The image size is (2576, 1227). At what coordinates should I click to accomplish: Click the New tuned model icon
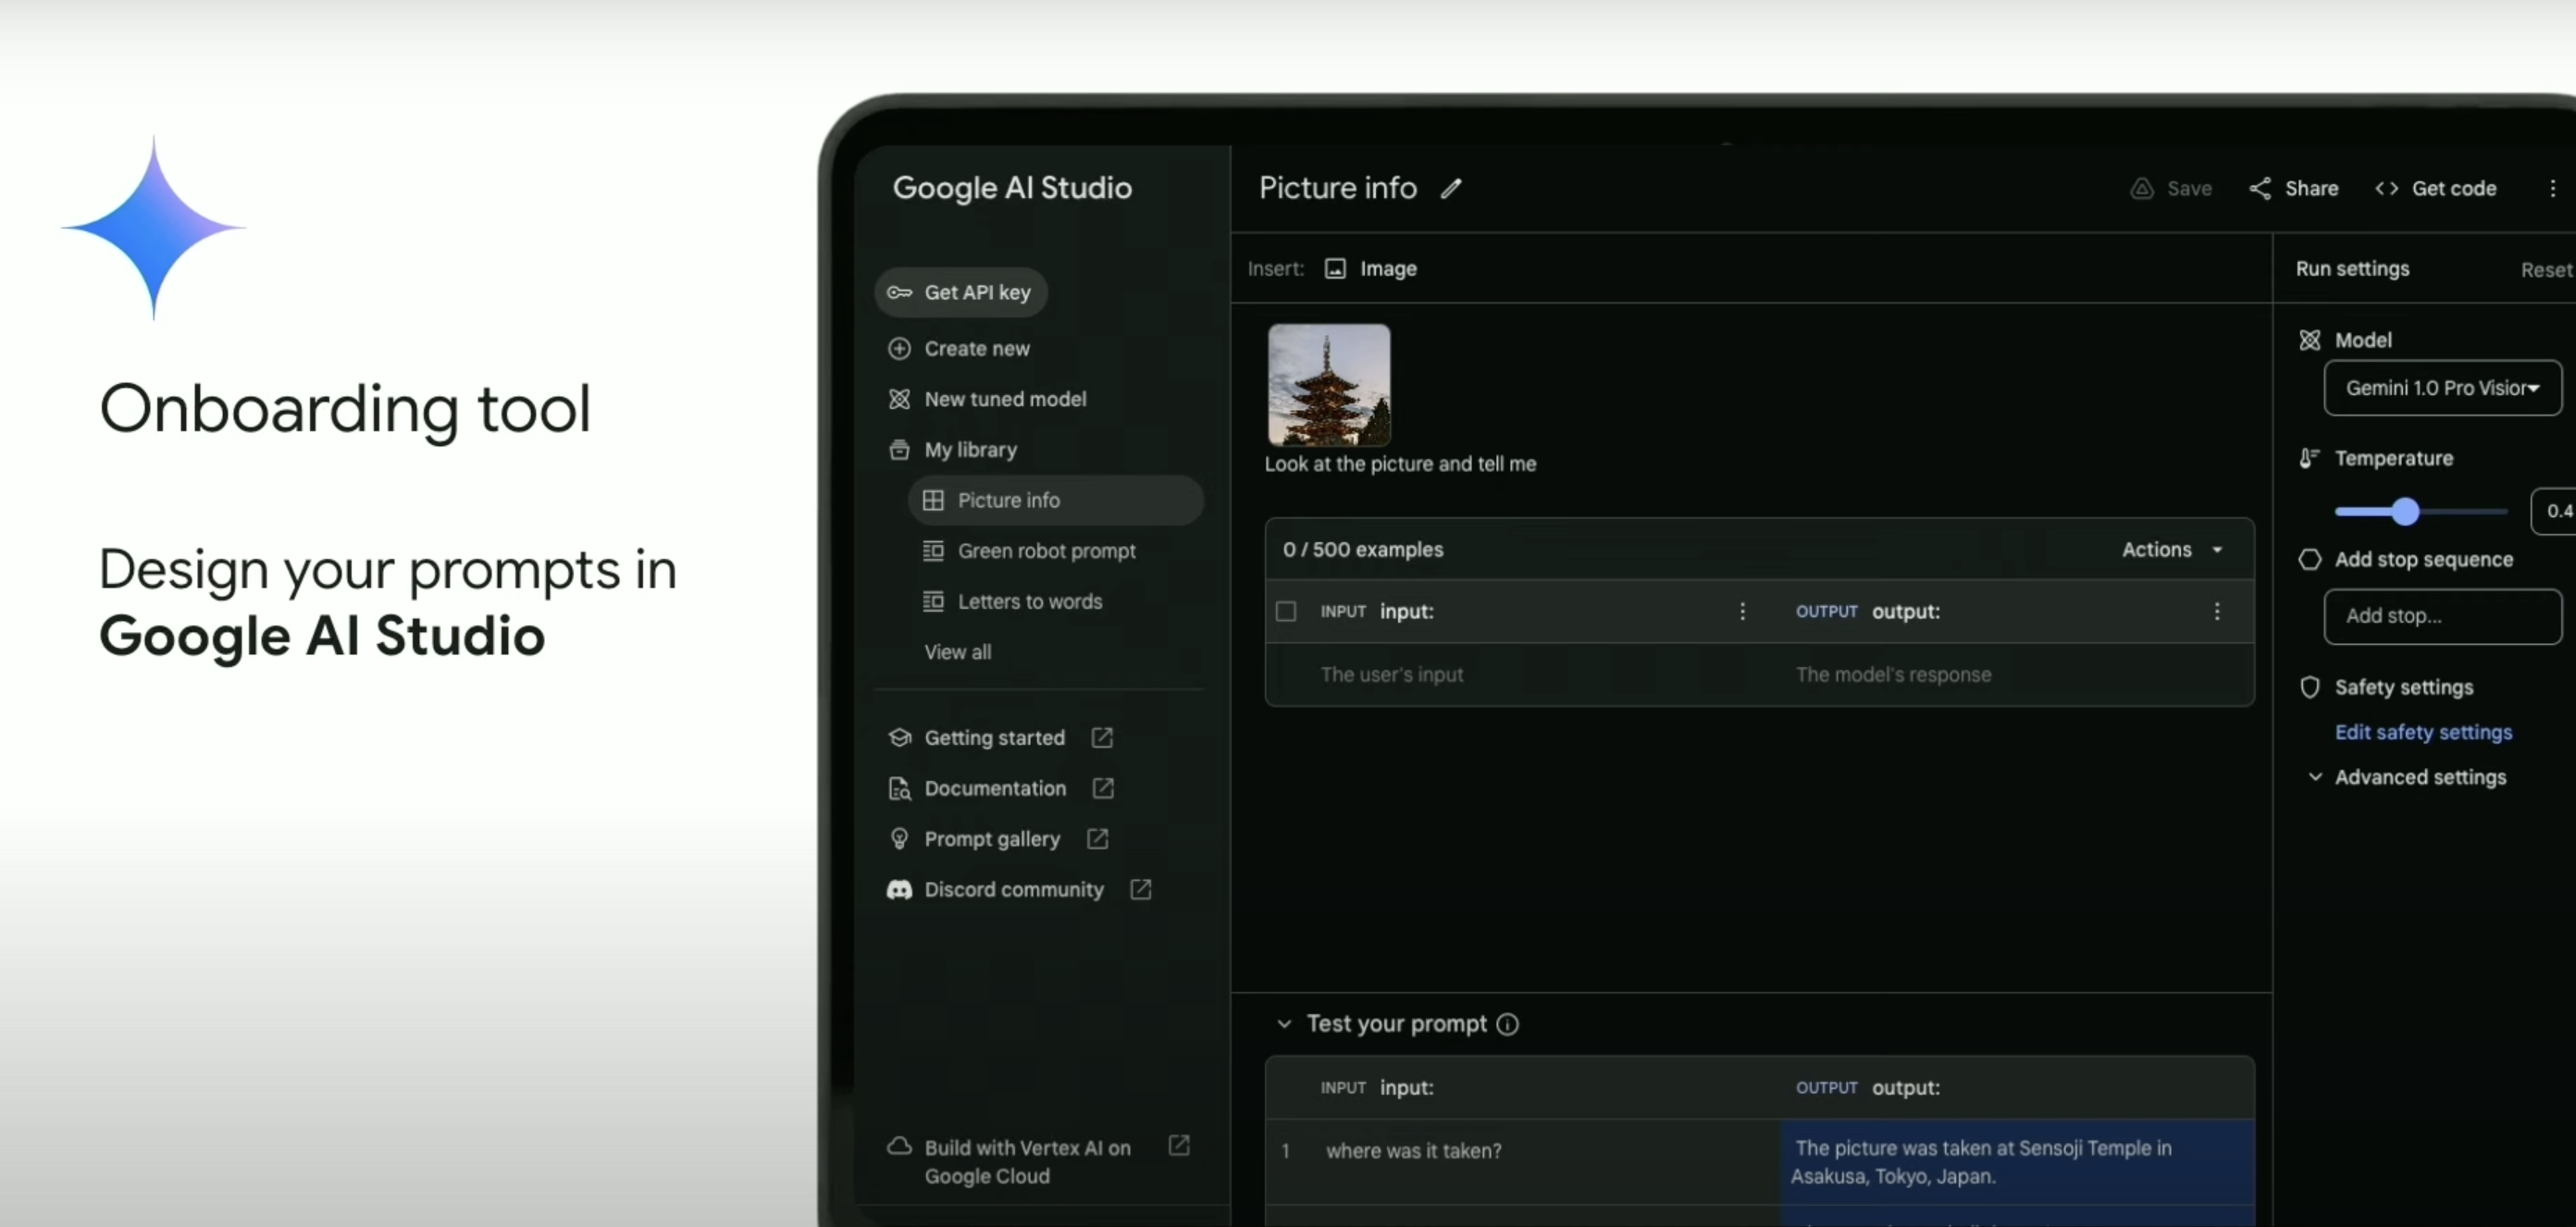click(x=899, y=399)
